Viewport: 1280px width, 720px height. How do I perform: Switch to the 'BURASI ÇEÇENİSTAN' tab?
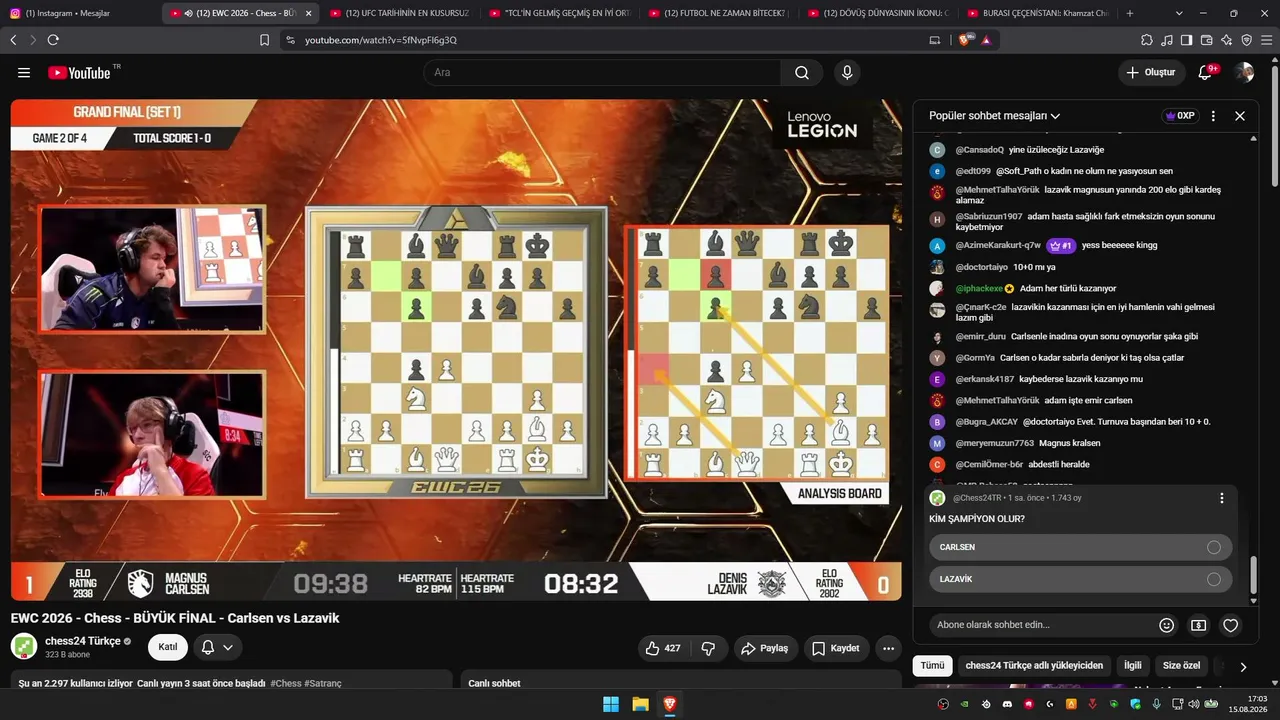1039,13
